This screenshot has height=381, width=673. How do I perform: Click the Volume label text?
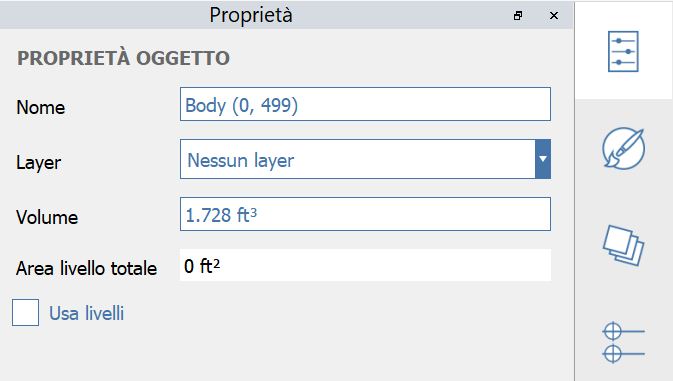tap(47, 217)
